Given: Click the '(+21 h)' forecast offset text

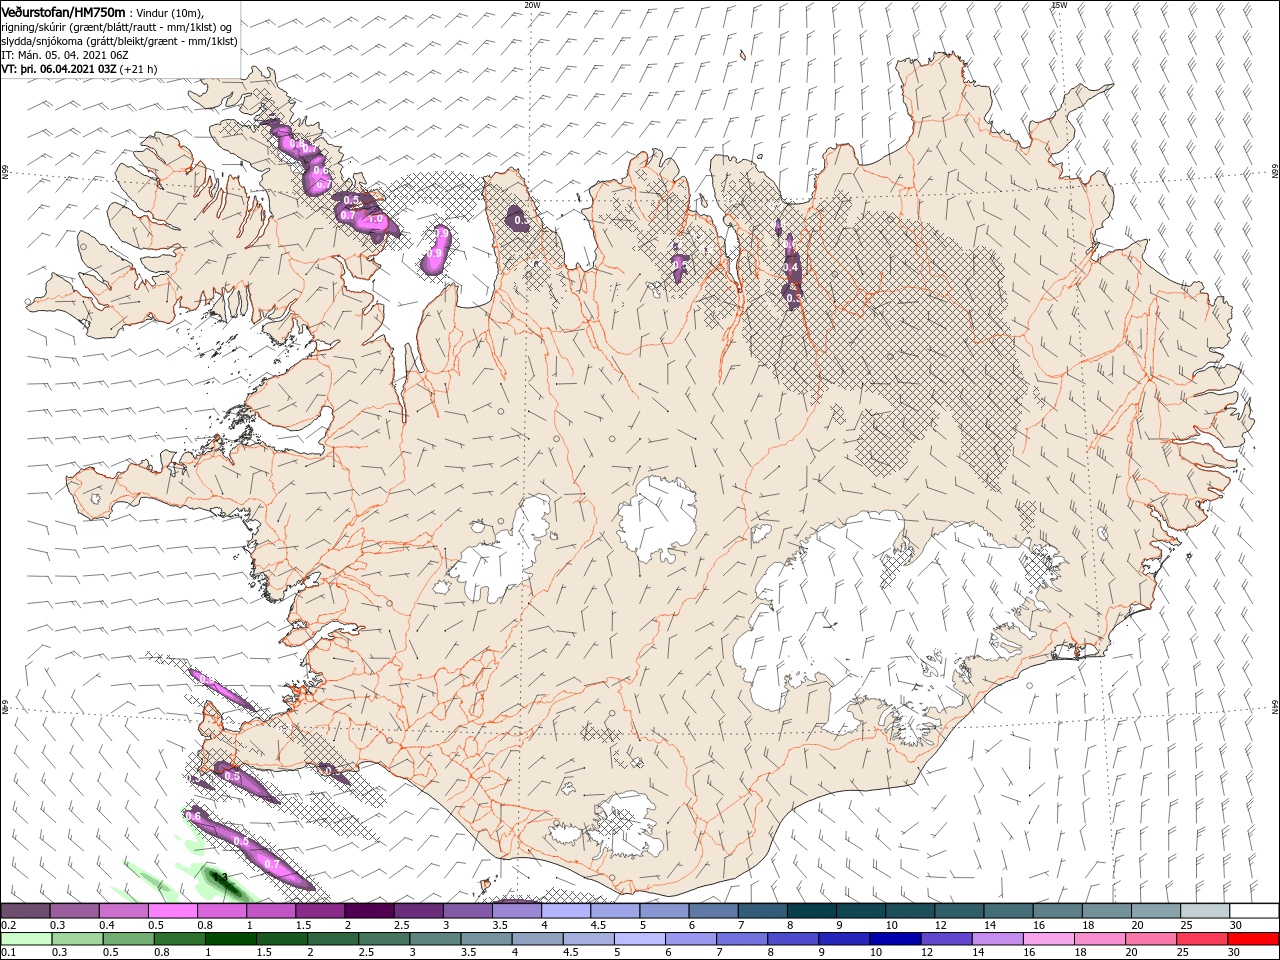Looking at the screenshot, I should click(x=138, y=69).
